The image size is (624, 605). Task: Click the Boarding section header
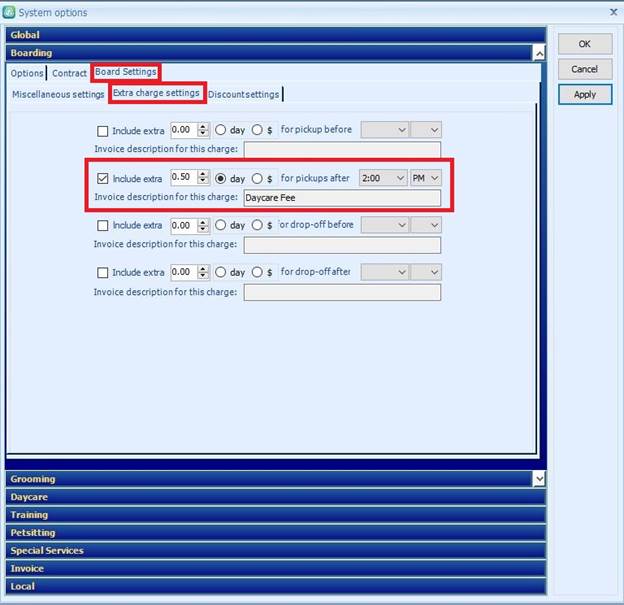click(269, 53)
